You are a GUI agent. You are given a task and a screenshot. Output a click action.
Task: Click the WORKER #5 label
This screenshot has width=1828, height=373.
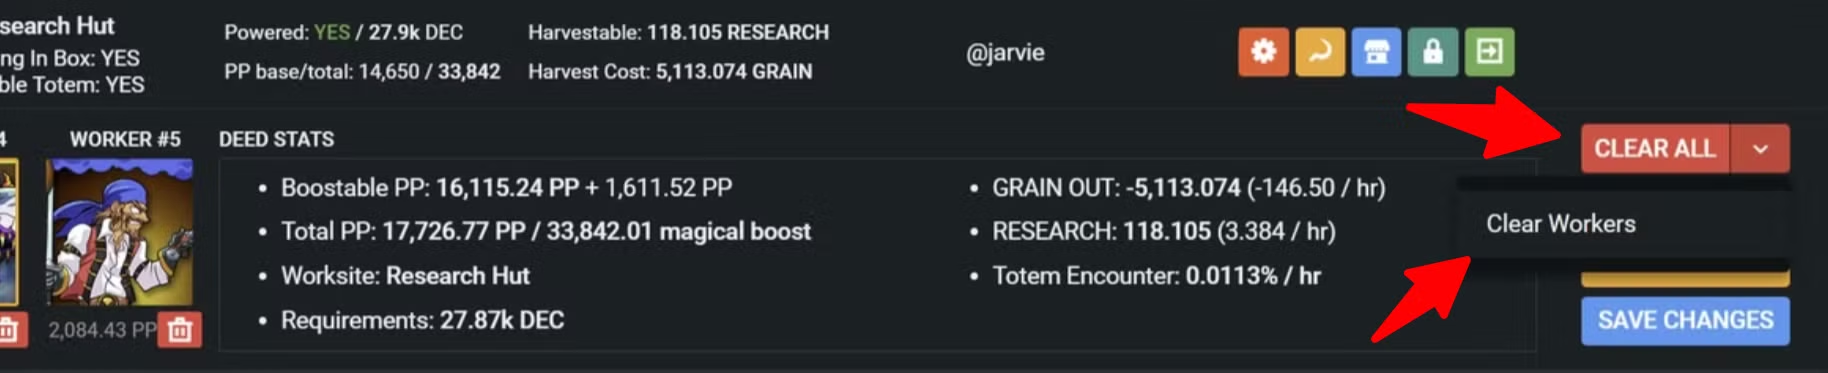125,139
